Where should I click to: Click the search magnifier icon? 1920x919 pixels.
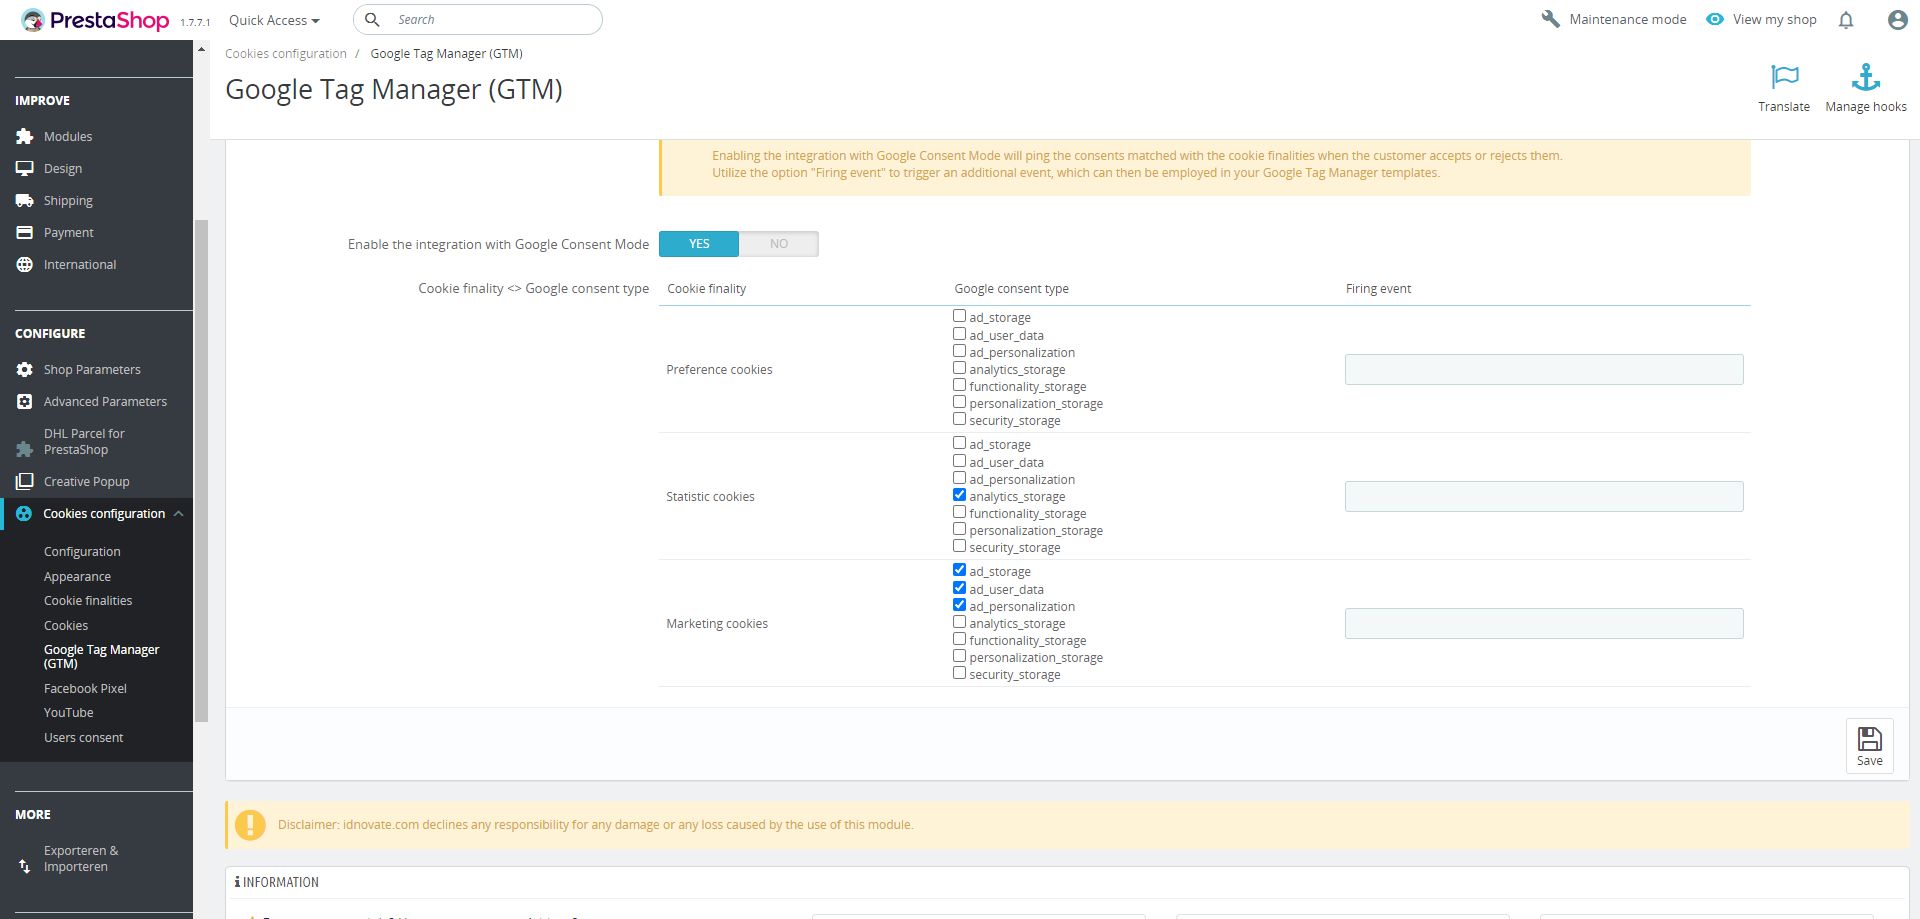372,19
